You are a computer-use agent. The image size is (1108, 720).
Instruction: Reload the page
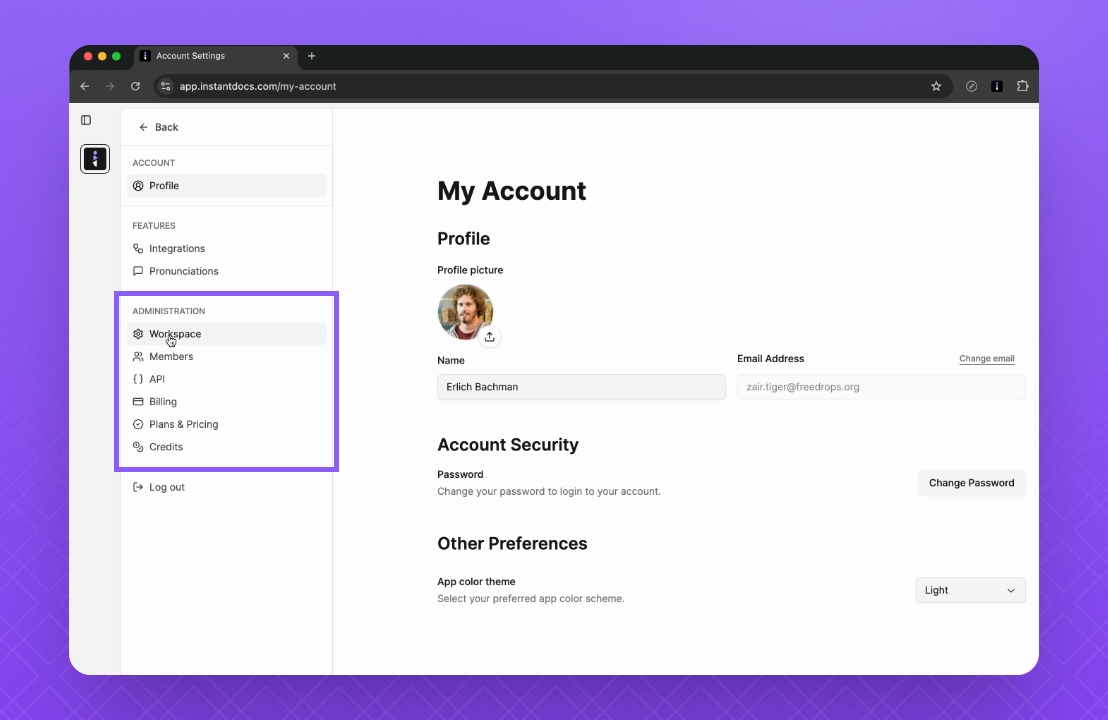(135, 86)
